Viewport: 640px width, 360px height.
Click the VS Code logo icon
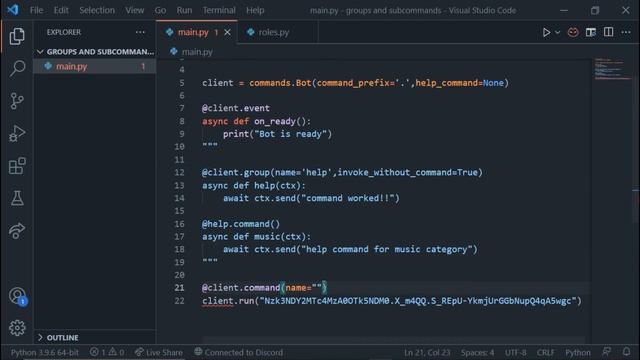tap(13, 10)
